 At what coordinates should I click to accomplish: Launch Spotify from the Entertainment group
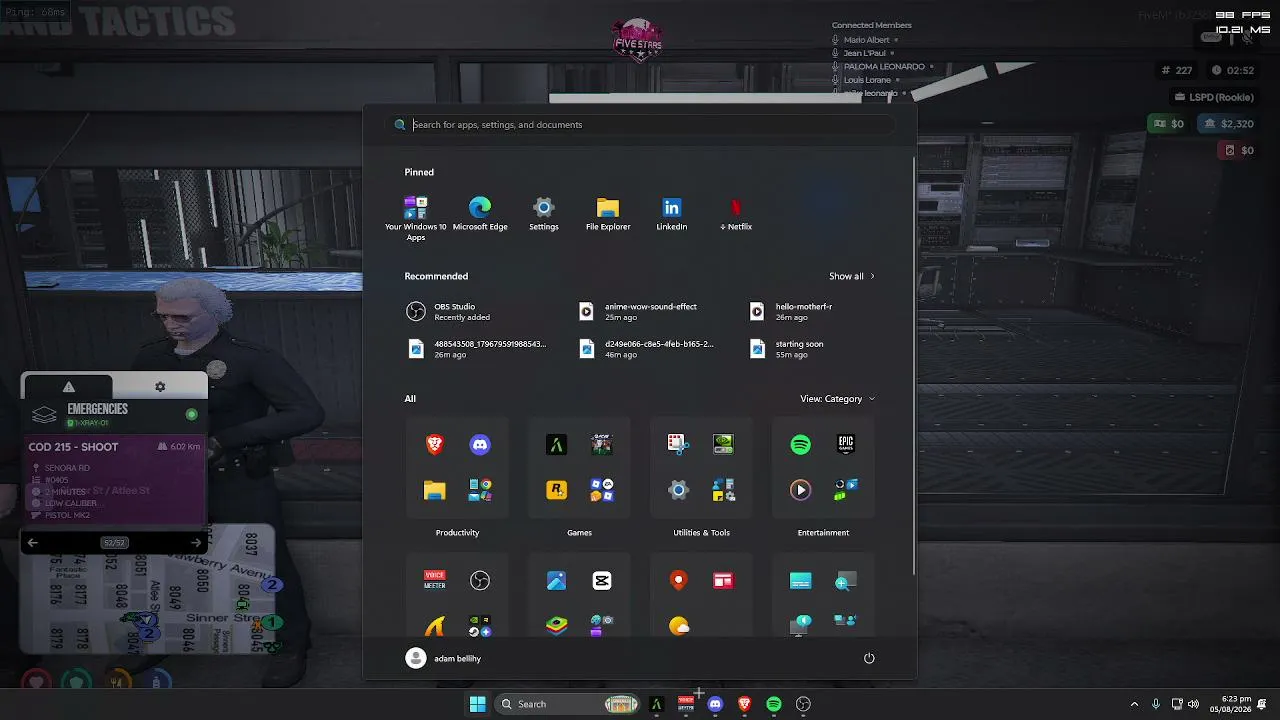(801, 444)
